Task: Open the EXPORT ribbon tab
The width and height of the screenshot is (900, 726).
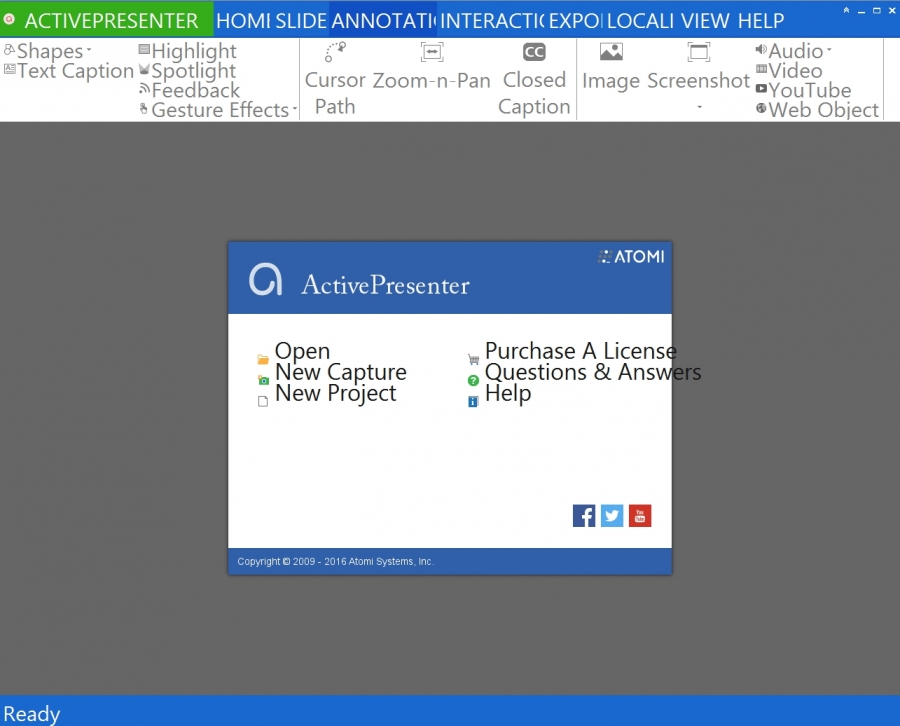Action: pyautogui.click(x=575, y=21)
